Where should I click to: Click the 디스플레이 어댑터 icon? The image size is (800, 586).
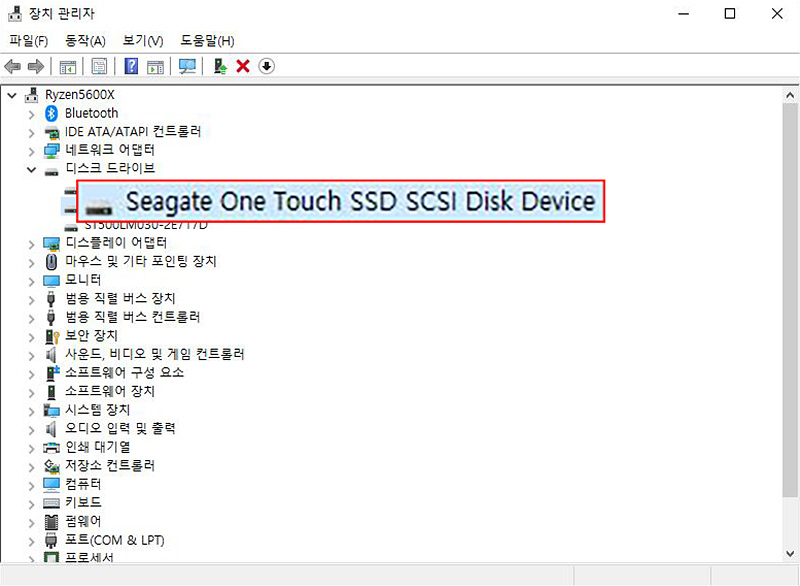(52, 244)
